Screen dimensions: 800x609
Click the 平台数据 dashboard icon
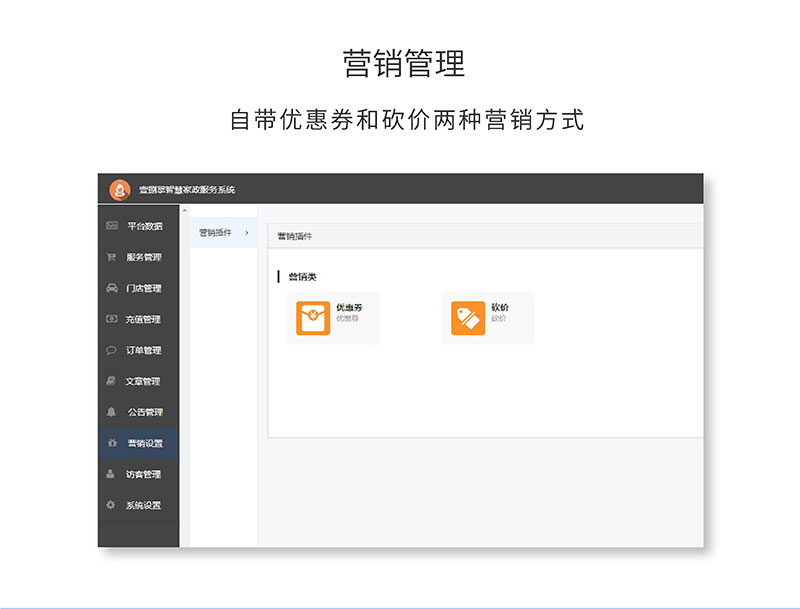tap(112, 225)
